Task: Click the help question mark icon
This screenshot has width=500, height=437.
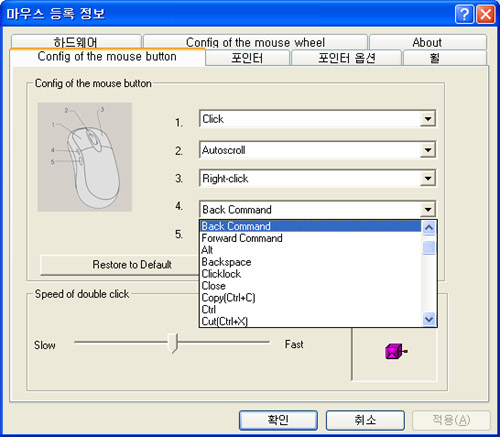Action: pyautogui.click(x=464, y=15)
